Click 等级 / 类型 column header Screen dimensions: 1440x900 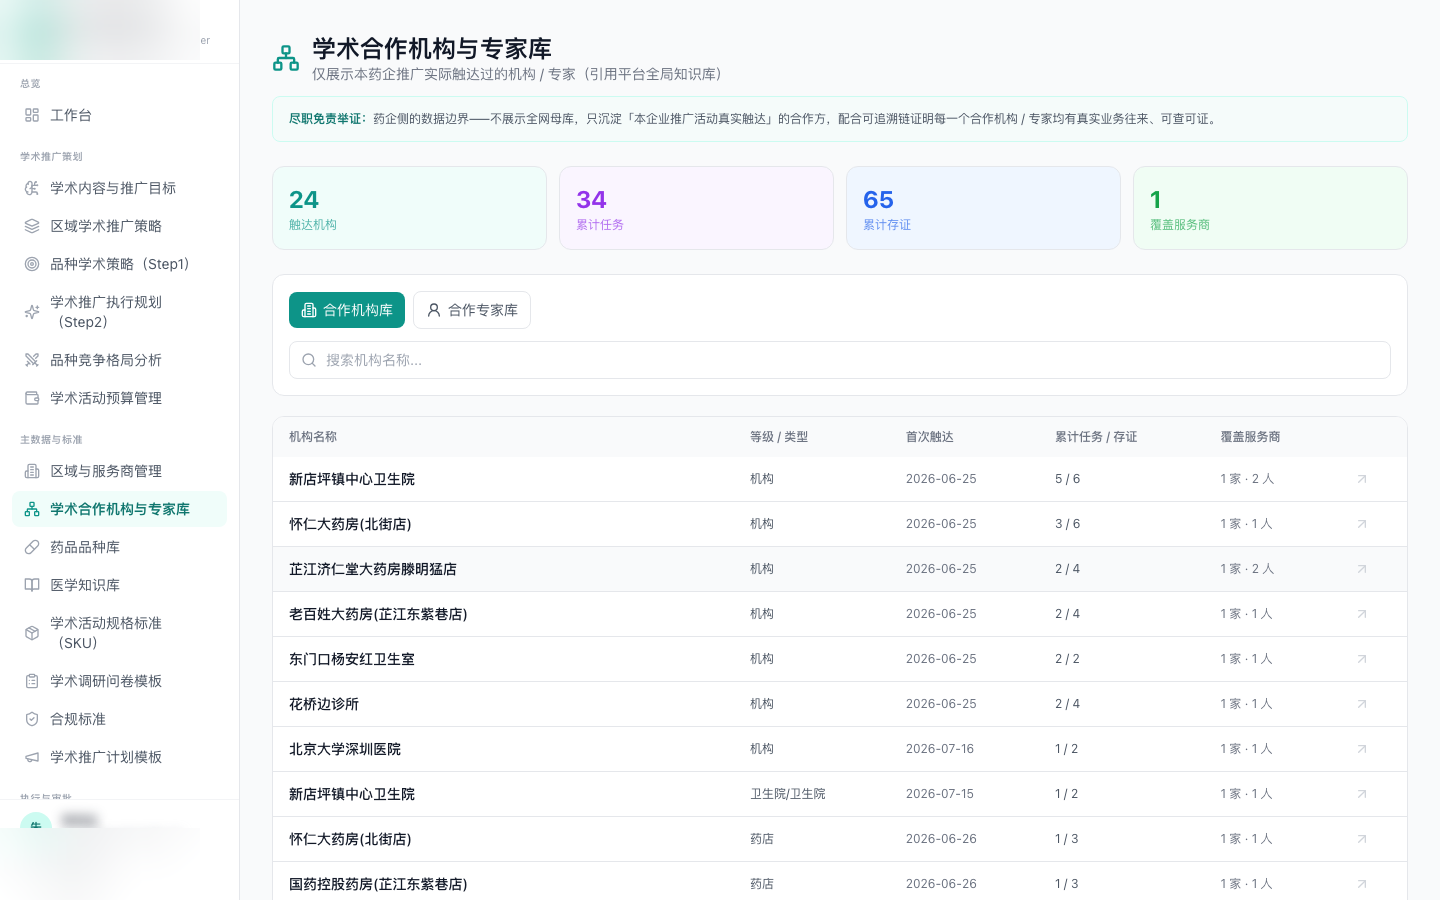coord(779,437)
